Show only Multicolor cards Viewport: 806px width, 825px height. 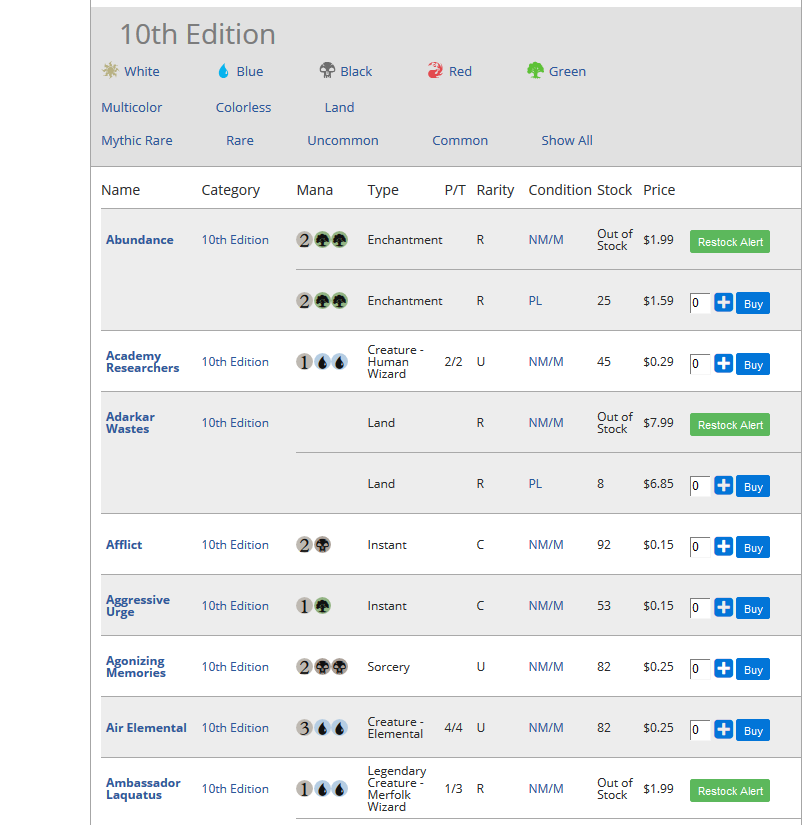(131, 107)
